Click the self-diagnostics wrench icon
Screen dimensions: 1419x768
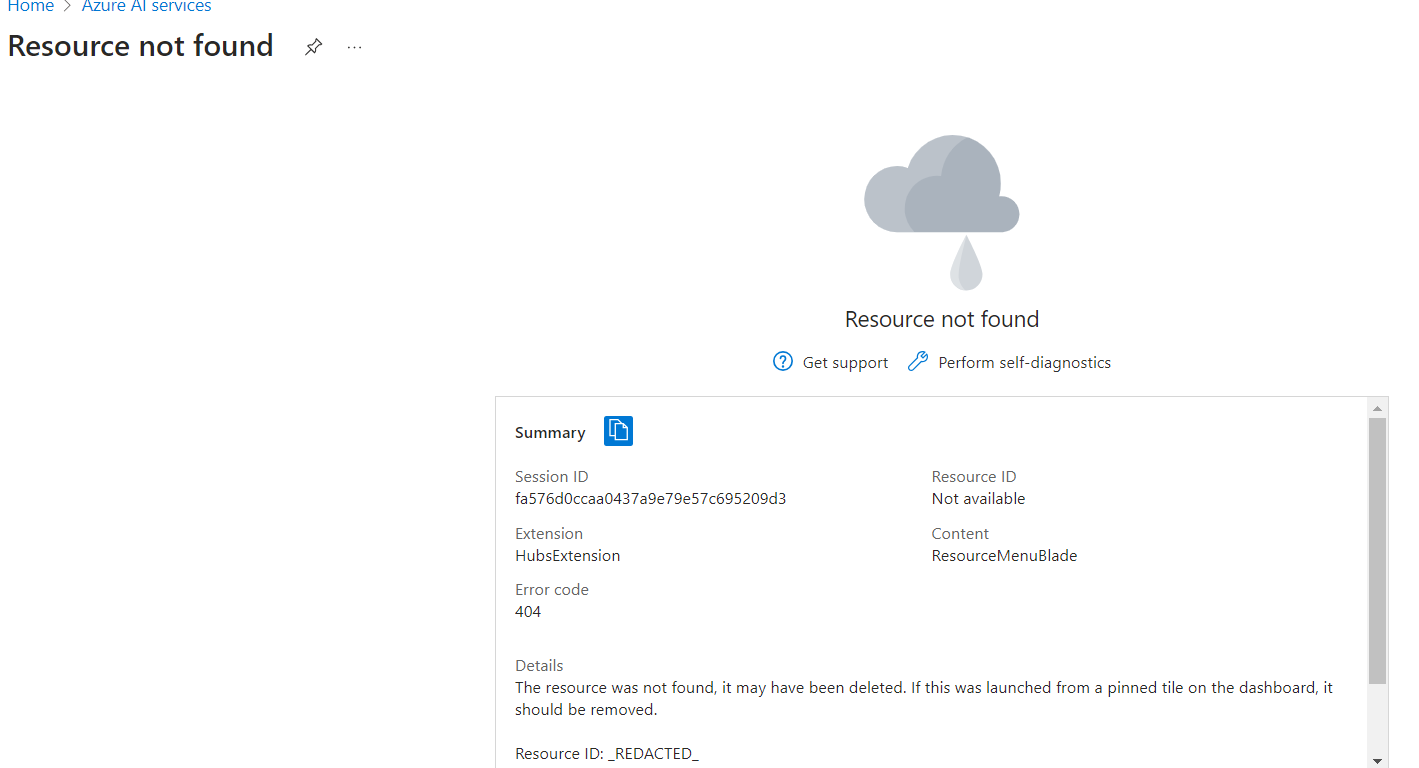(917, 362)
